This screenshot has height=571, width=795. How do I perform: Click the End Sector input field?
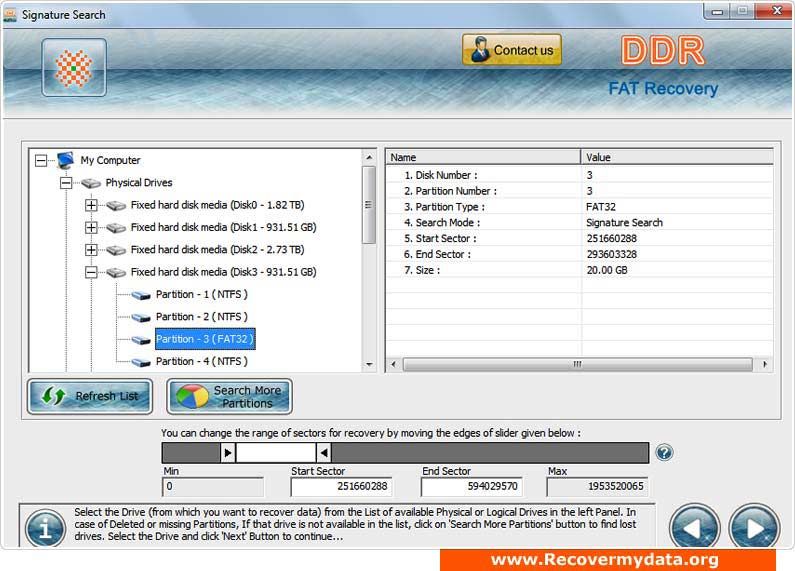[x=472, y=487]
